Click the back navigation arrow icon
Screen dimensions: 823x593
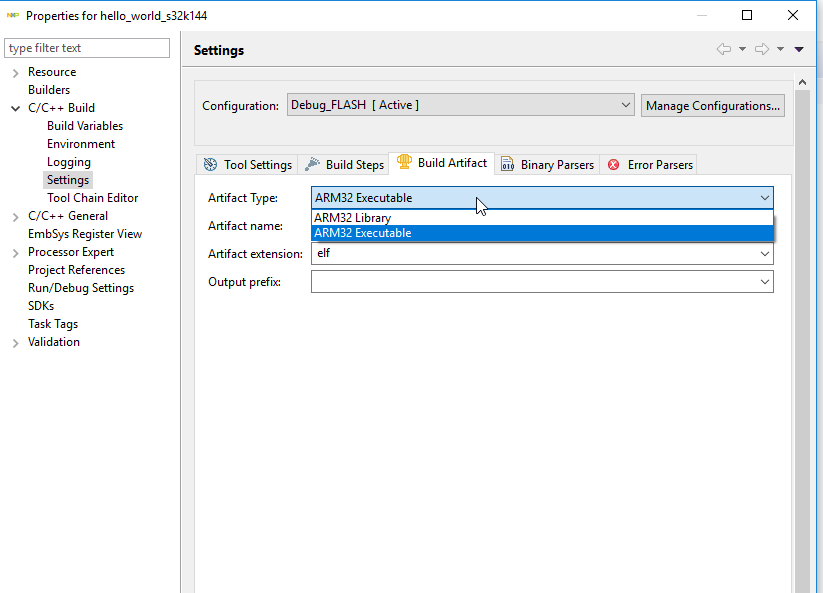click(x=724, y=49)
